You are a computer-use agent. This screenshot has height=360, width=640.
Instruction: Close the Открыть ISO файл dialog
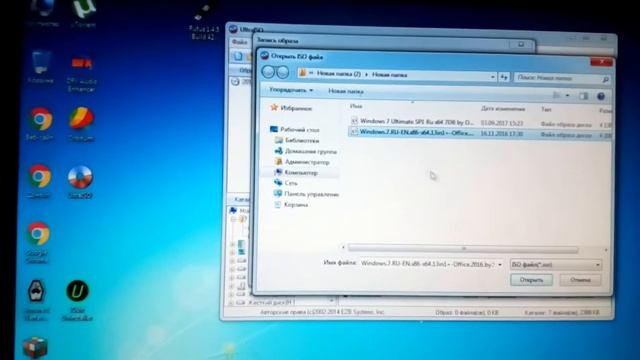click(601, 62)
